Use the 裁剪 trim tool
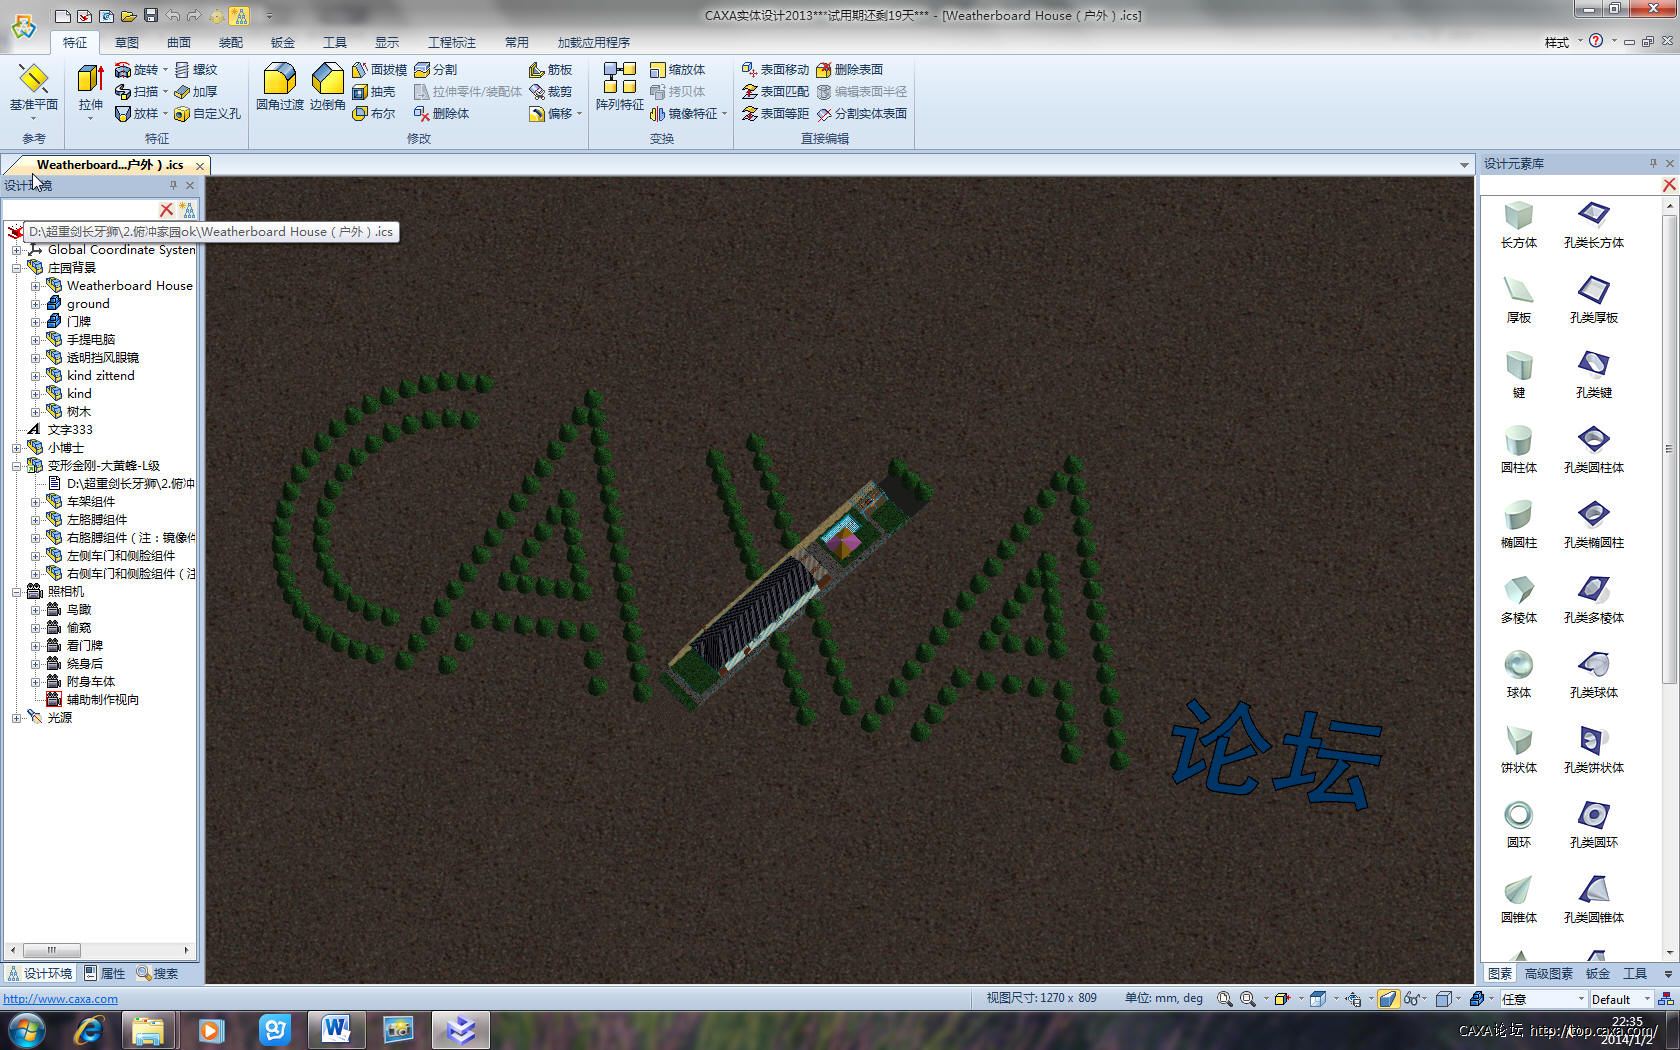Screen dimensions: 1680x1050 (550, 91)
